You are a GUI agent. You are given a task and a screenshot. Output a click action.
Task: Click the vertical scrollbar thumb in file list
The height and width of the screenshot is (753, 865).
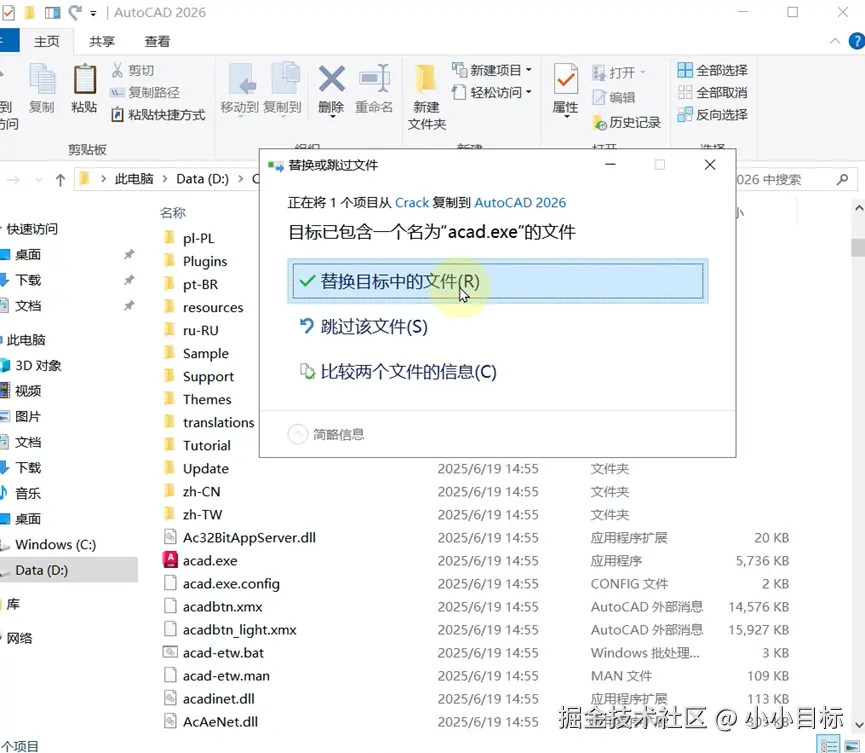tap(858, 247)
